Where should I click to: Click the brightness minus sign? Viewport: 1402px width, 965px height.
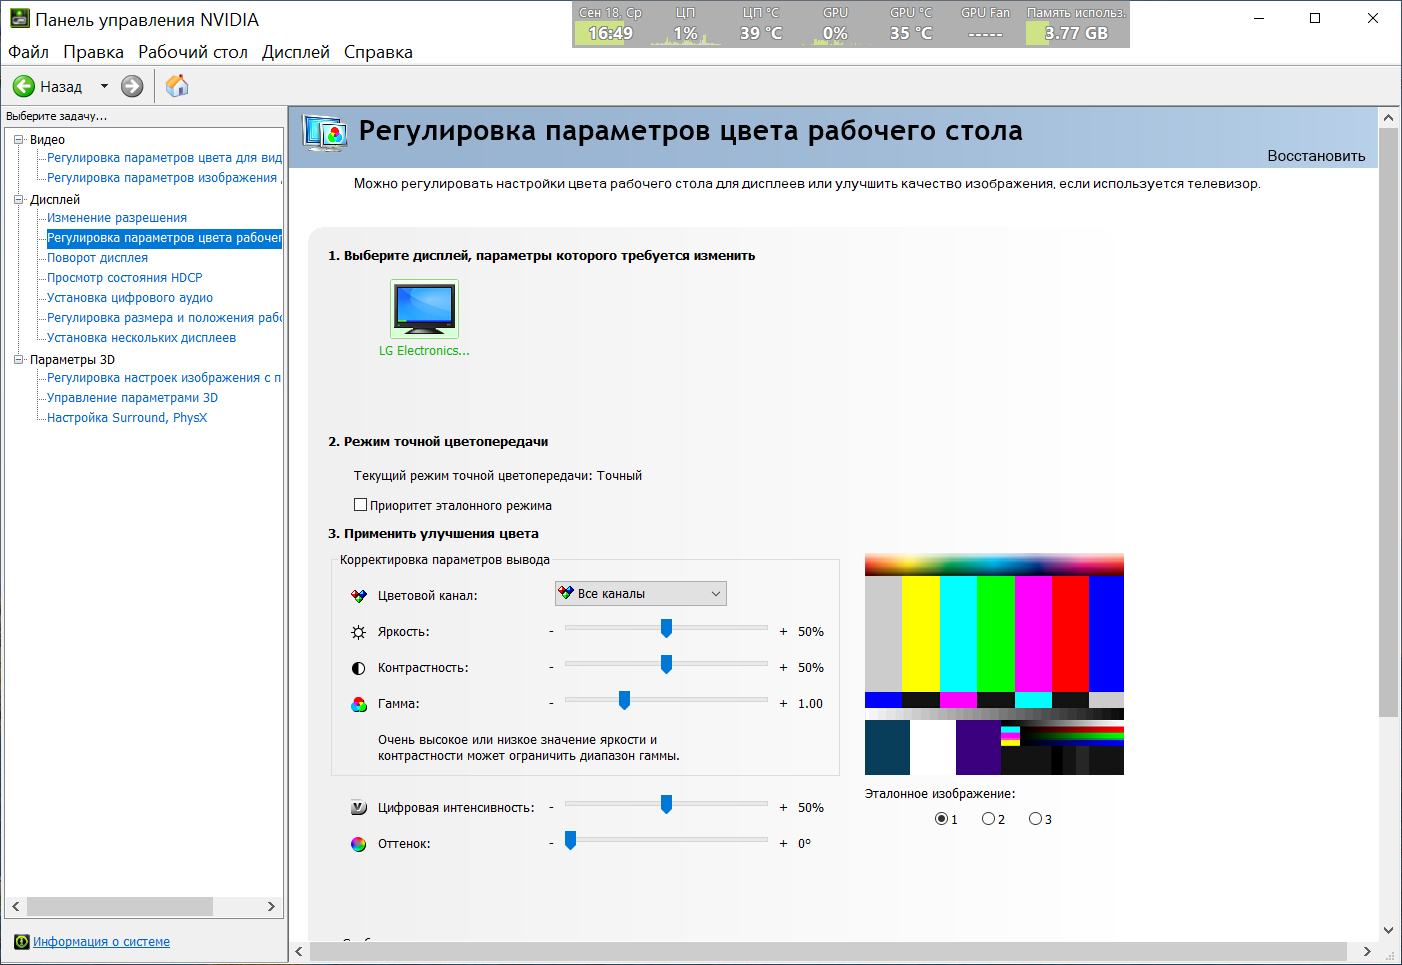tap(551, 632)
